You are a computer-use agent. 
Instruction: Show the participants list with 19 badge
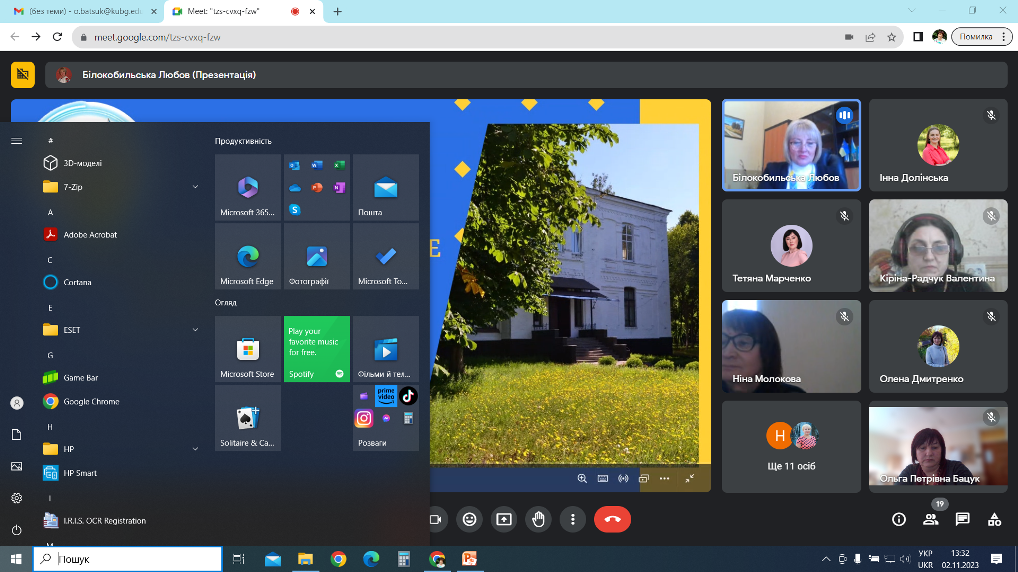pyautogui.click(x=931, y=519)
